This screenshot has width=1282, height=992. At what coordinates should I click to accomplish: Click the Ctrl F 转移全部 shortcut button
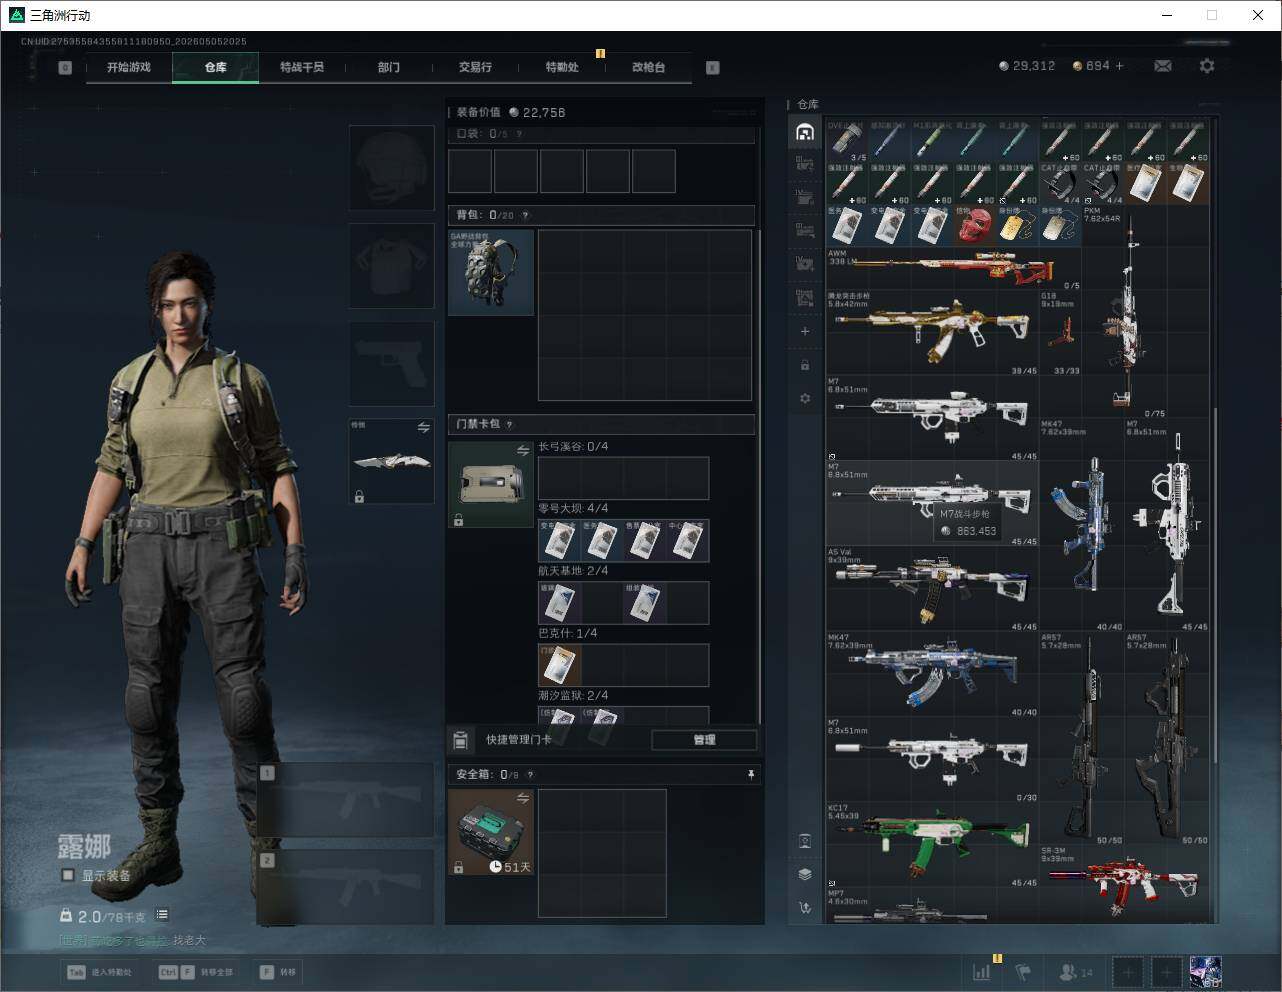pos(196,972)
